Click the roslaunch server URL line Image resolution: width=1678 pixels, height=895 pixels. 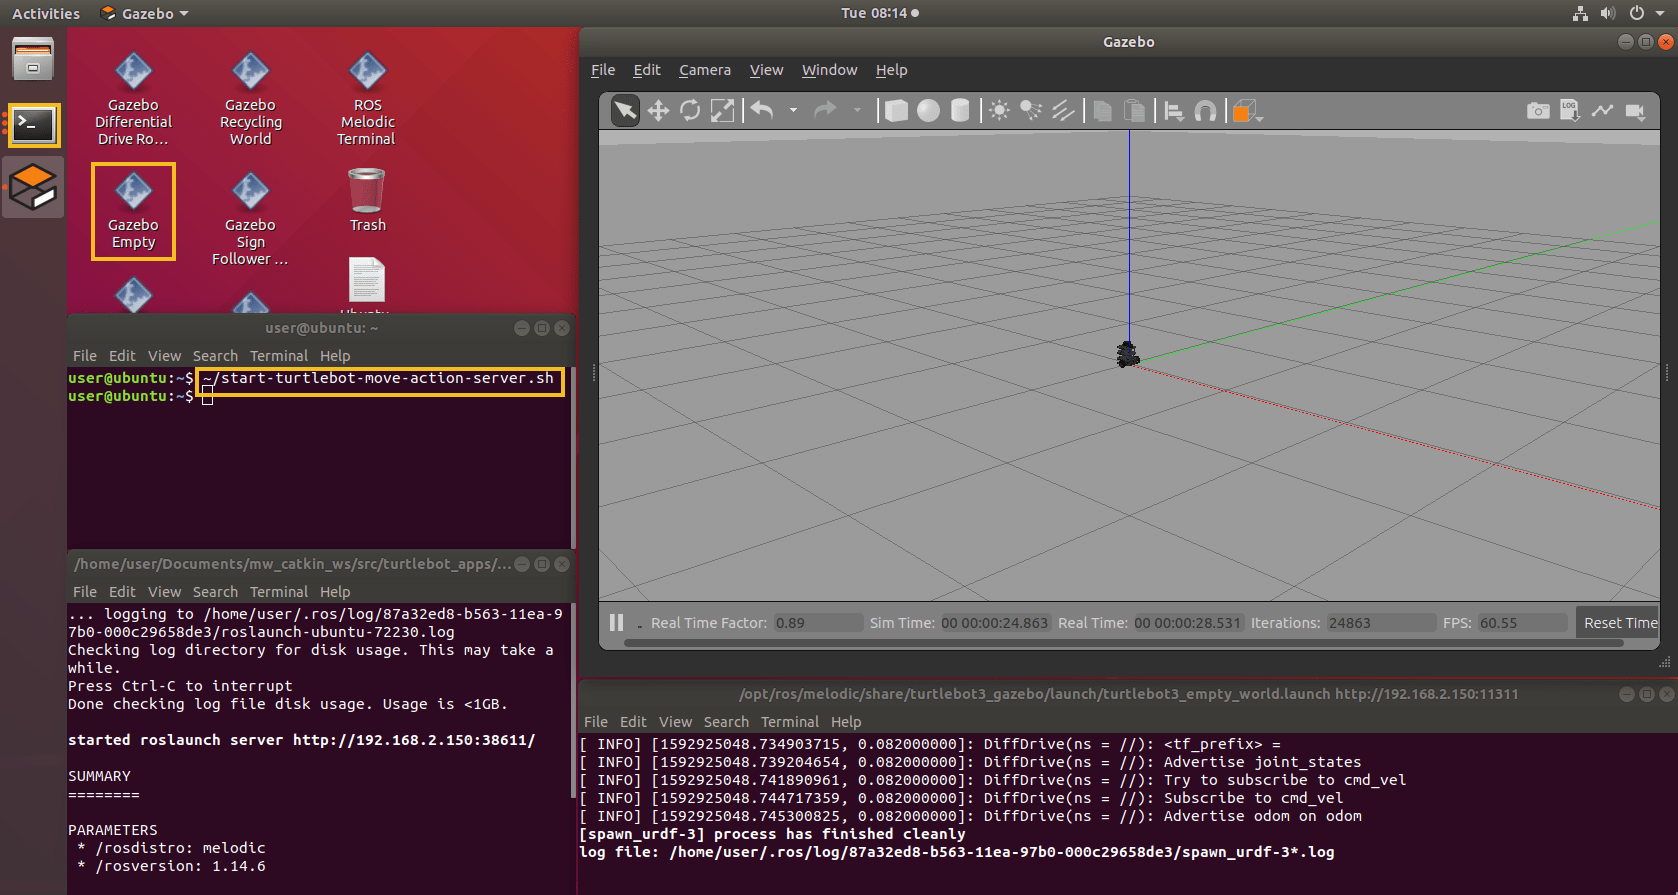(302, 740)
